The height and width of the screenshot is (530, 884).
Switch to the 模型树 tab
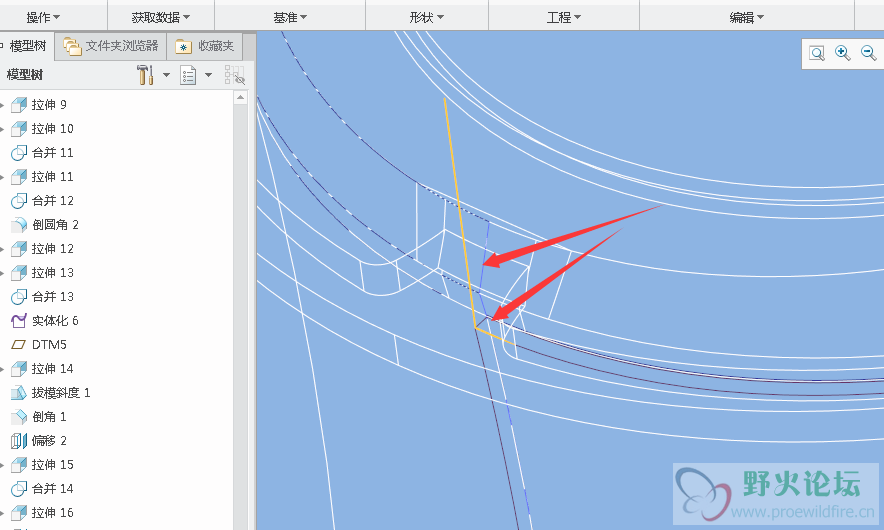pyautogui.click(x=26, y=46)
